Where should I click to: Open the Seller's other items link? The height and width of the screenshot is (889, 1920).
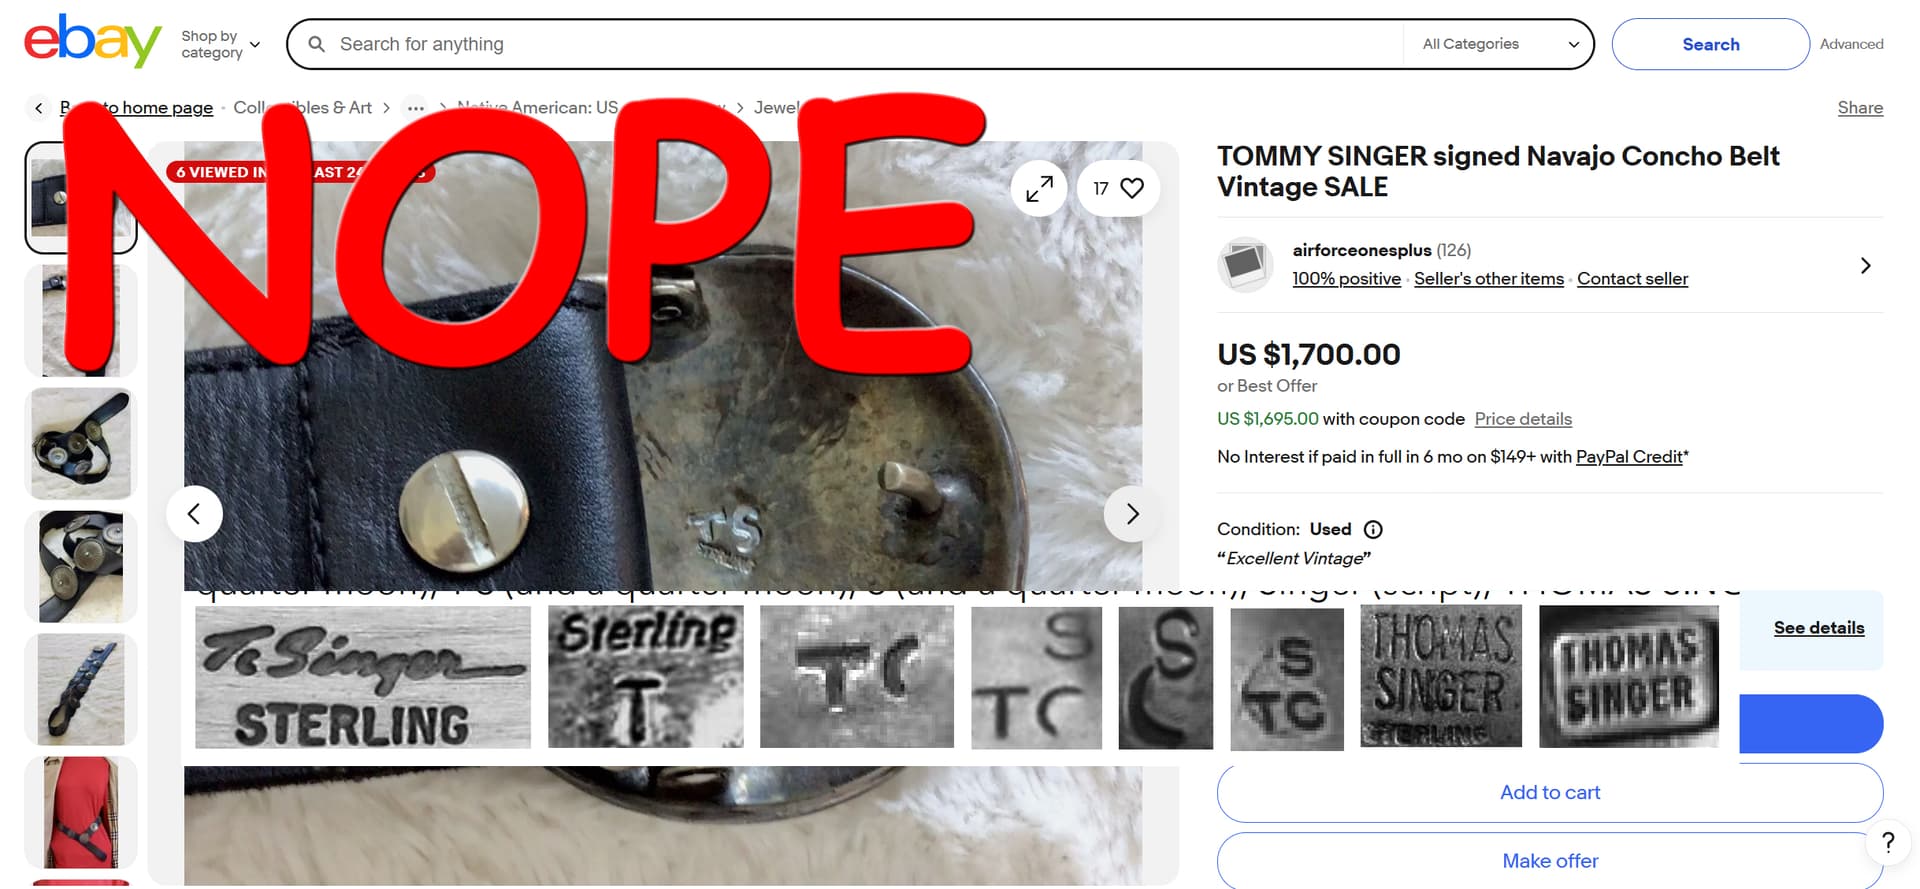tap(1488, 279)
